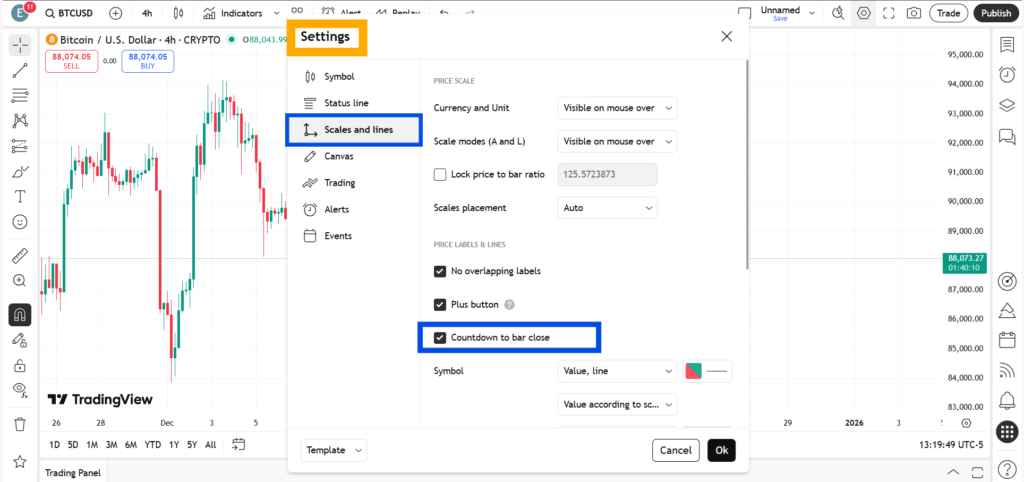Confirm settings with Ok button

(x=722, y=450)
